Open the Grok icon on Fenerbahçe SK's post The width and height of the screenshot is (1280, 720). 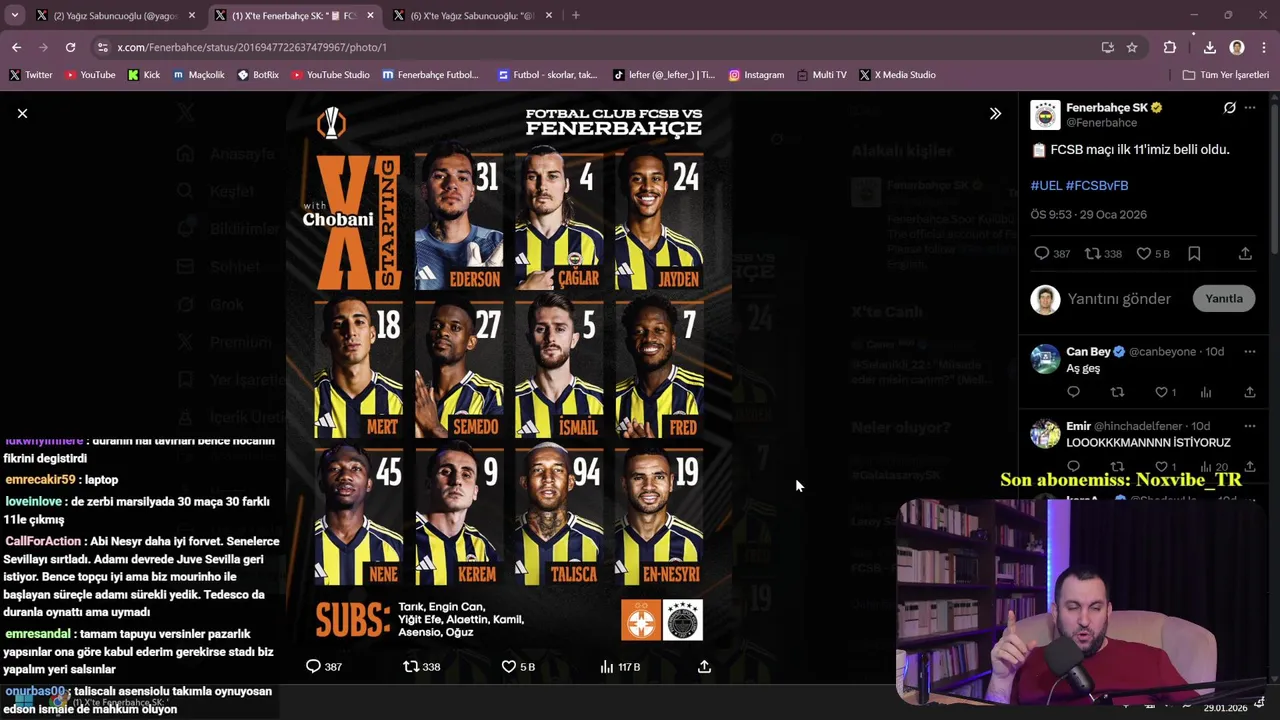[1229, 107]
